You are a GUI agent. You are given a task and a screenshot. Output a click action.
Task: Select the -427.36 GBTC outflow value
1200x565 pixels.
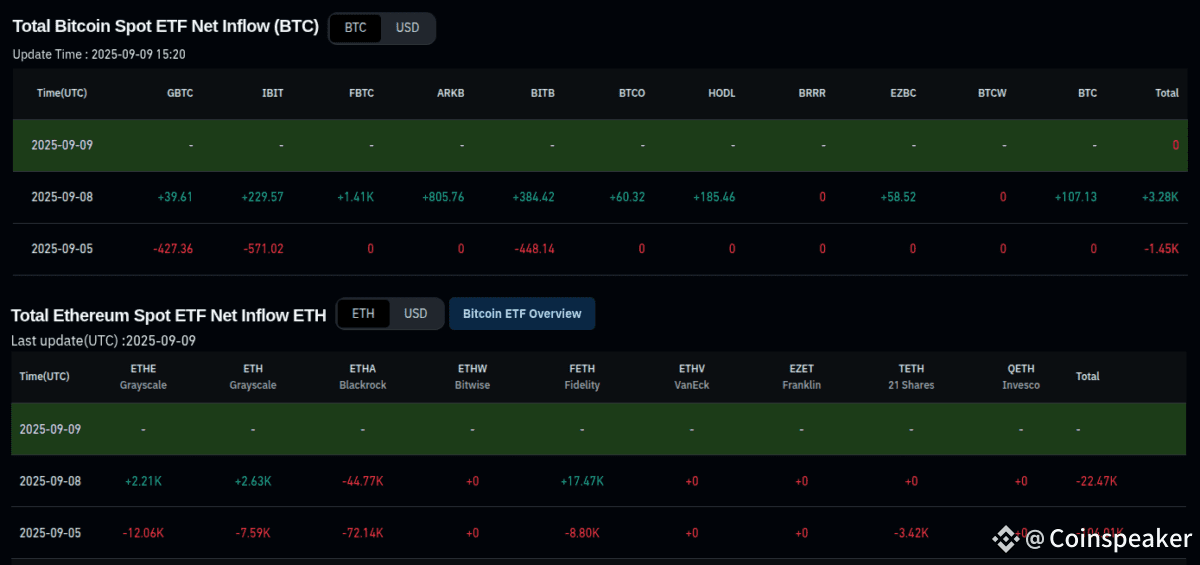(172, 249)
